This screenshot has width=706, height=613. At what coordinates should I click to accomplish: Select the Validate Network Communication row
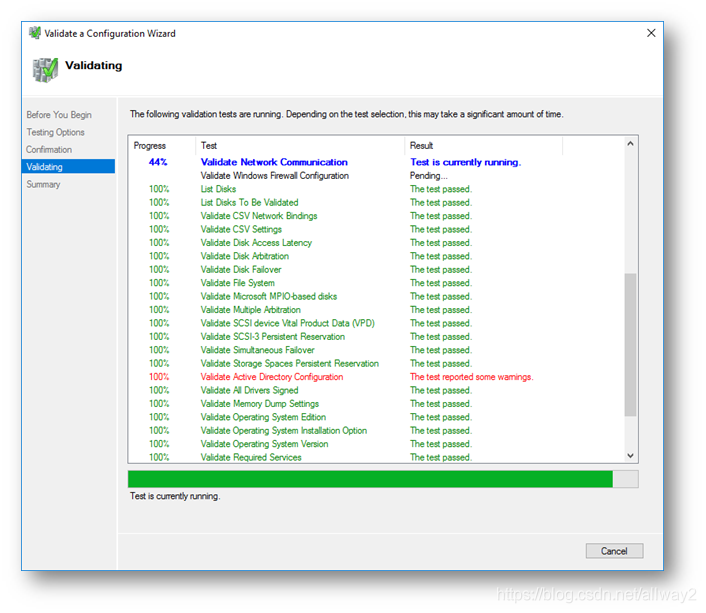click(x=376, y=162)
